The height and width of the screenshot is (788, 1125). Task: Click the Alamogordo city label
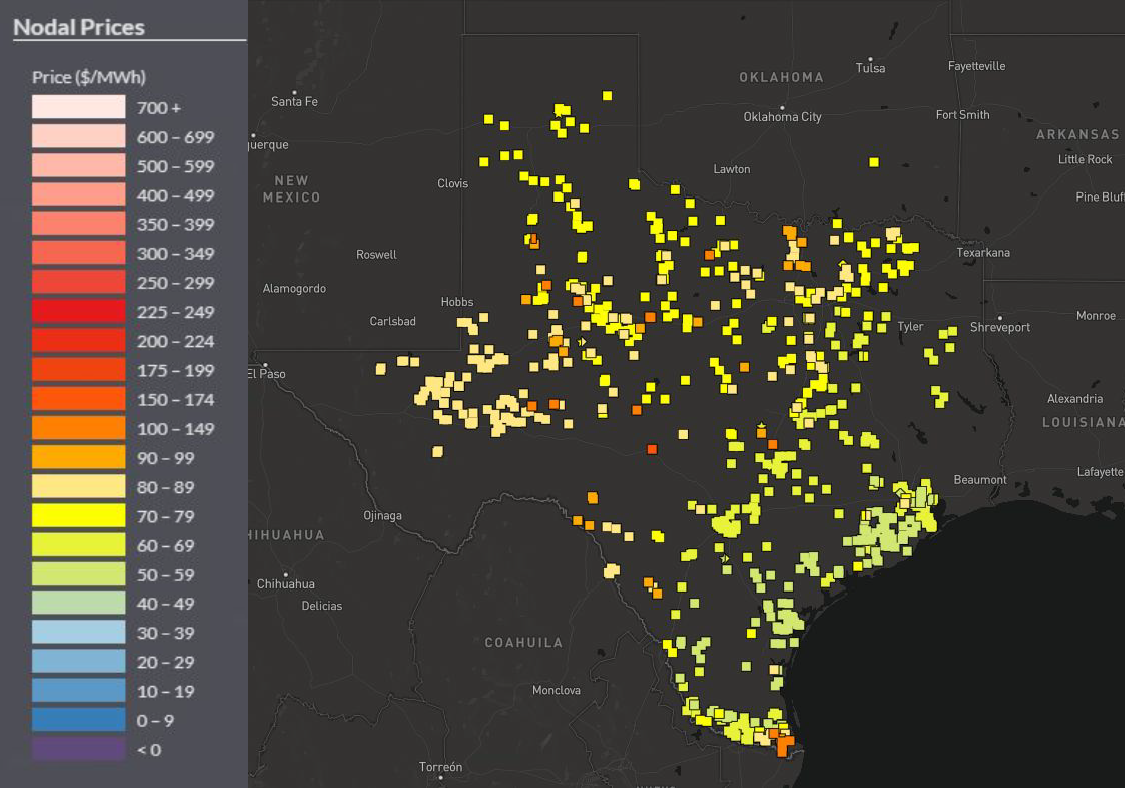(294, 289)
